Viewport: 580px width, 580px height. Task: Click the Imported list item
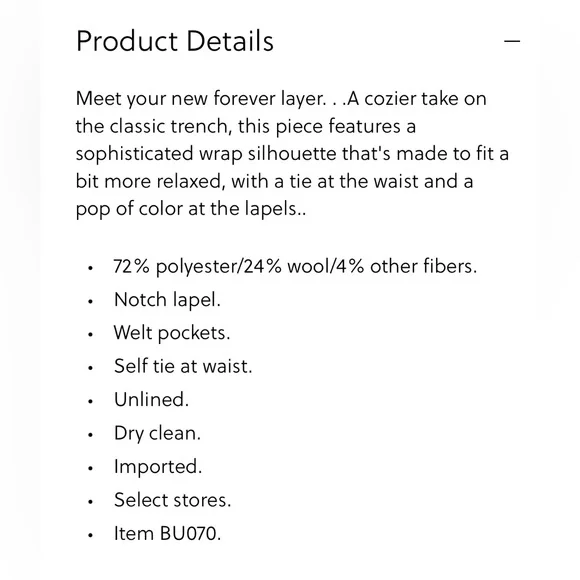[x=158, y=466]
